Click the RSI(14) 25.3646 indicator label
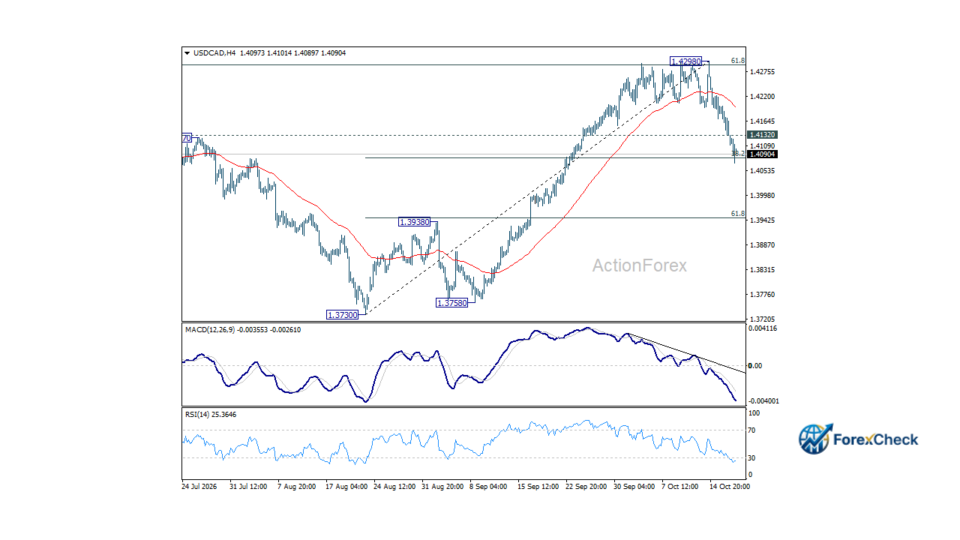The image size is (960, 540). click(211, 414)
